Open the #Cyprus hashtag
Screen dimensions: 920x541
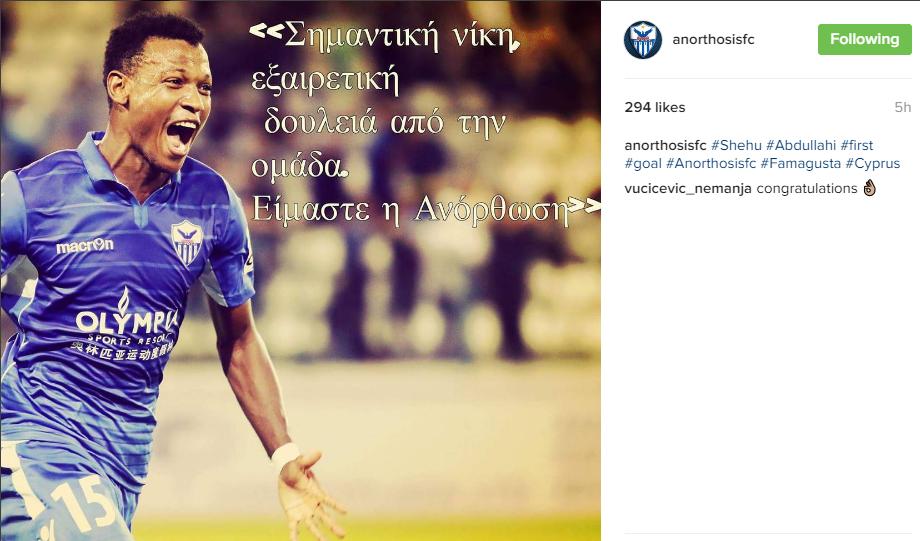point(872,164)
